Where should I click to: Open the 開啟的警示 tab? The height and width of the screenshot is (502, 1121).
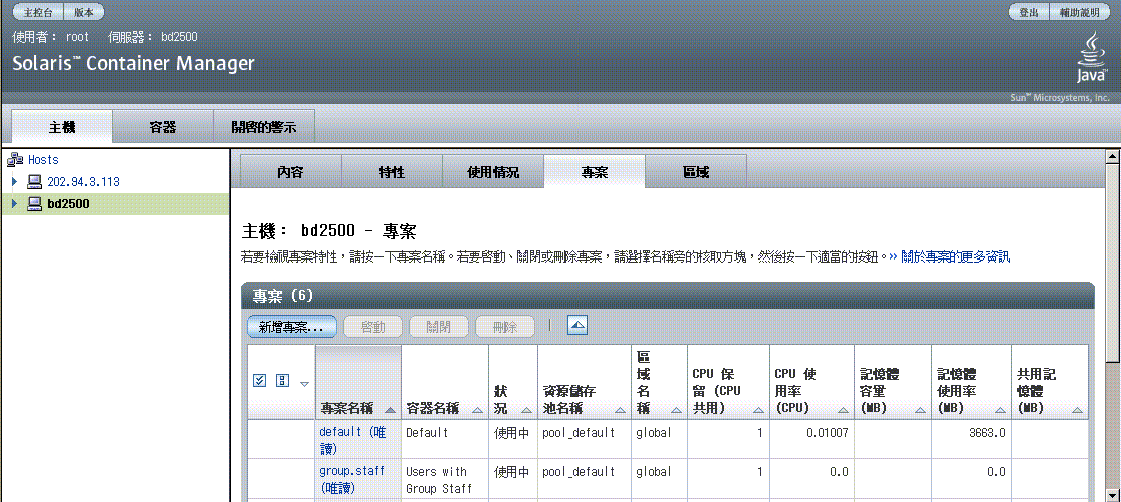click(264, 127)
